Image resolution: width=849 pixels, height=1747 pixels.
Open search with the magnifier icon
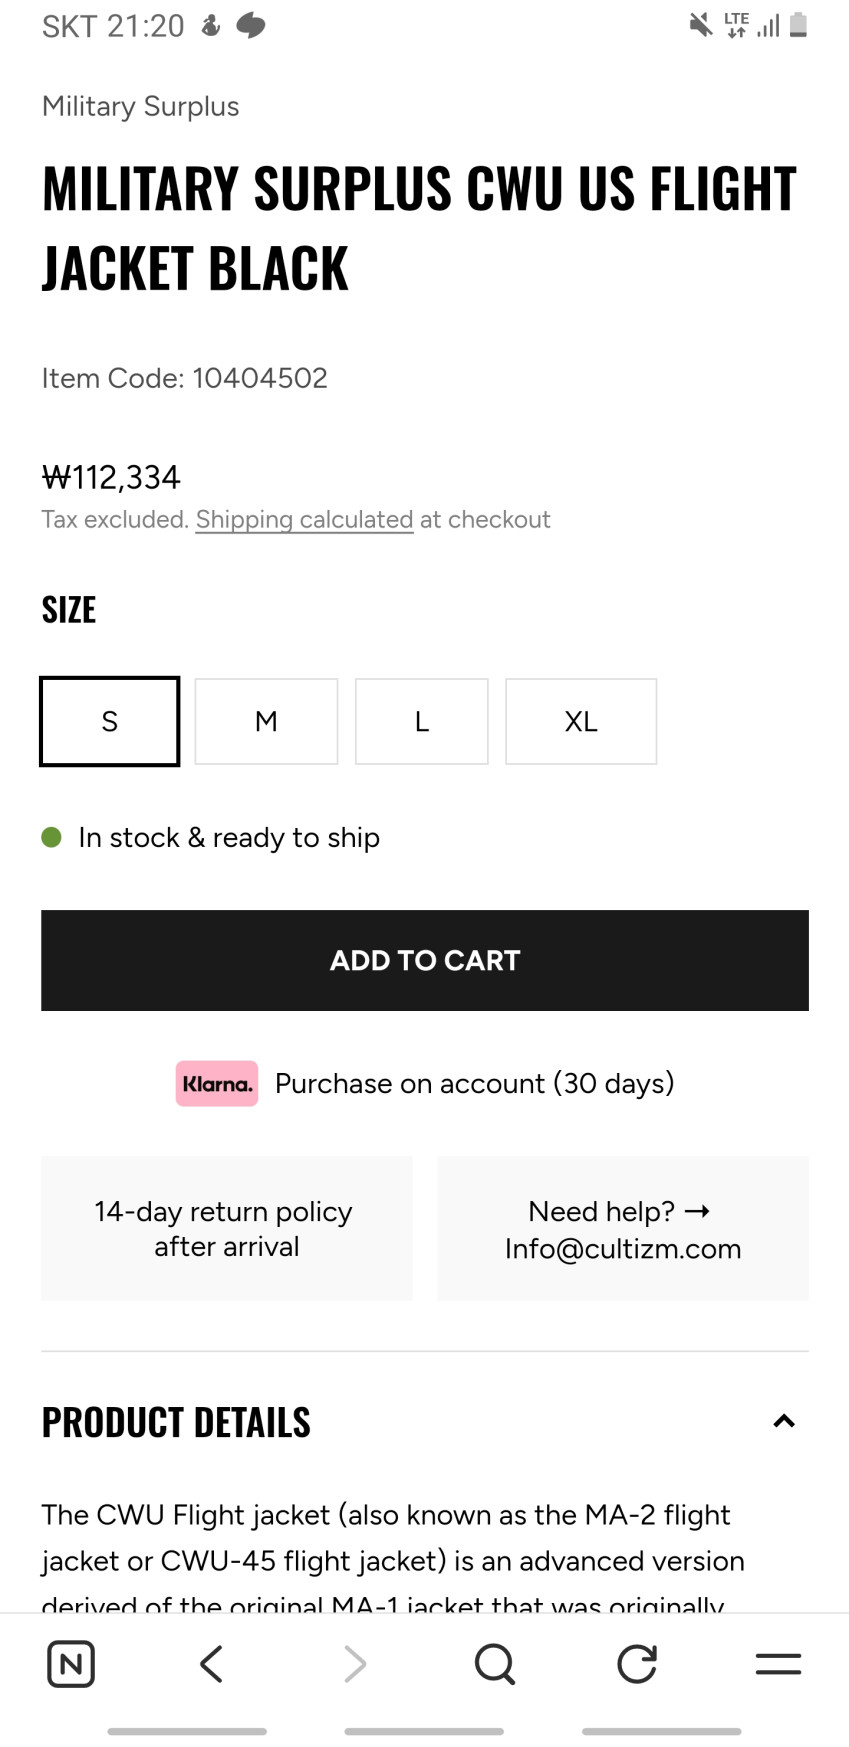click(494, 1664)
